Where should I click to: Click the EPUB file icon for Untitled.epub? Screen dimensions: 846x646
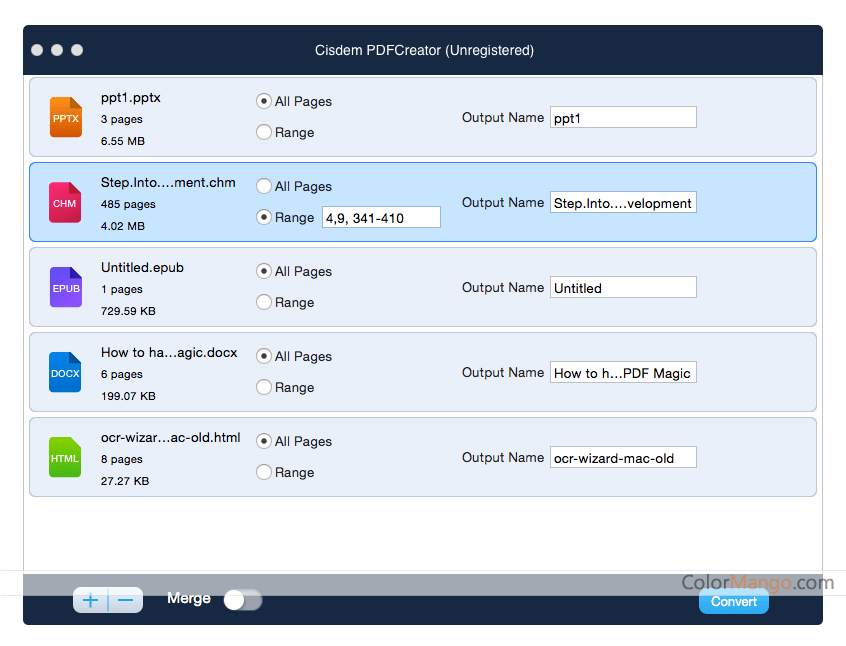pos(66,287)
